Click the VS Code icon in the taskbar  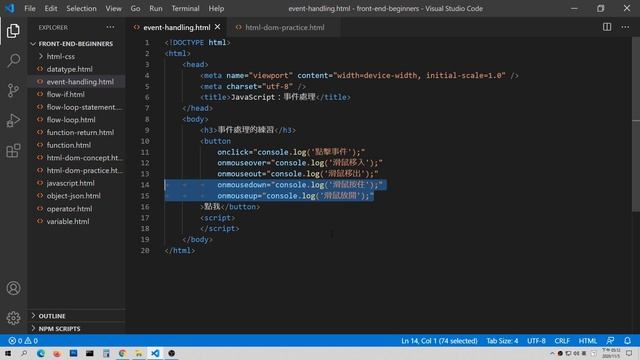pos(155,353)
